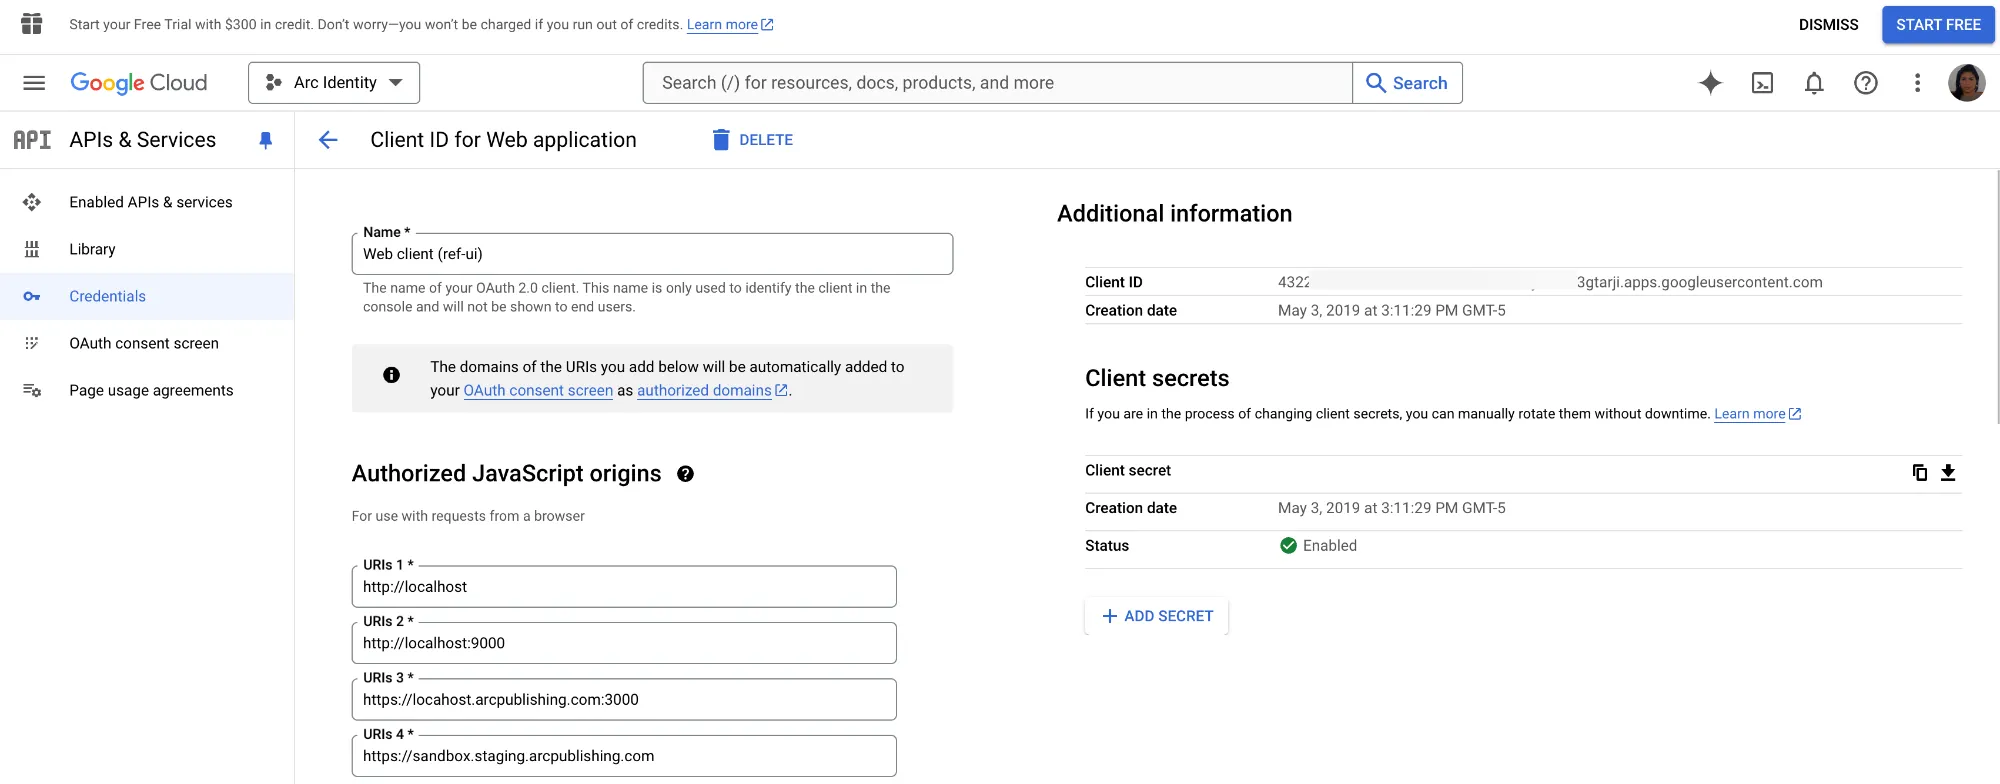Image resolution: width=2000 pixels, height=784 pixels.
Task: Edit the Name field Web client (ref-ui)
Action: (x=652, y=254)
